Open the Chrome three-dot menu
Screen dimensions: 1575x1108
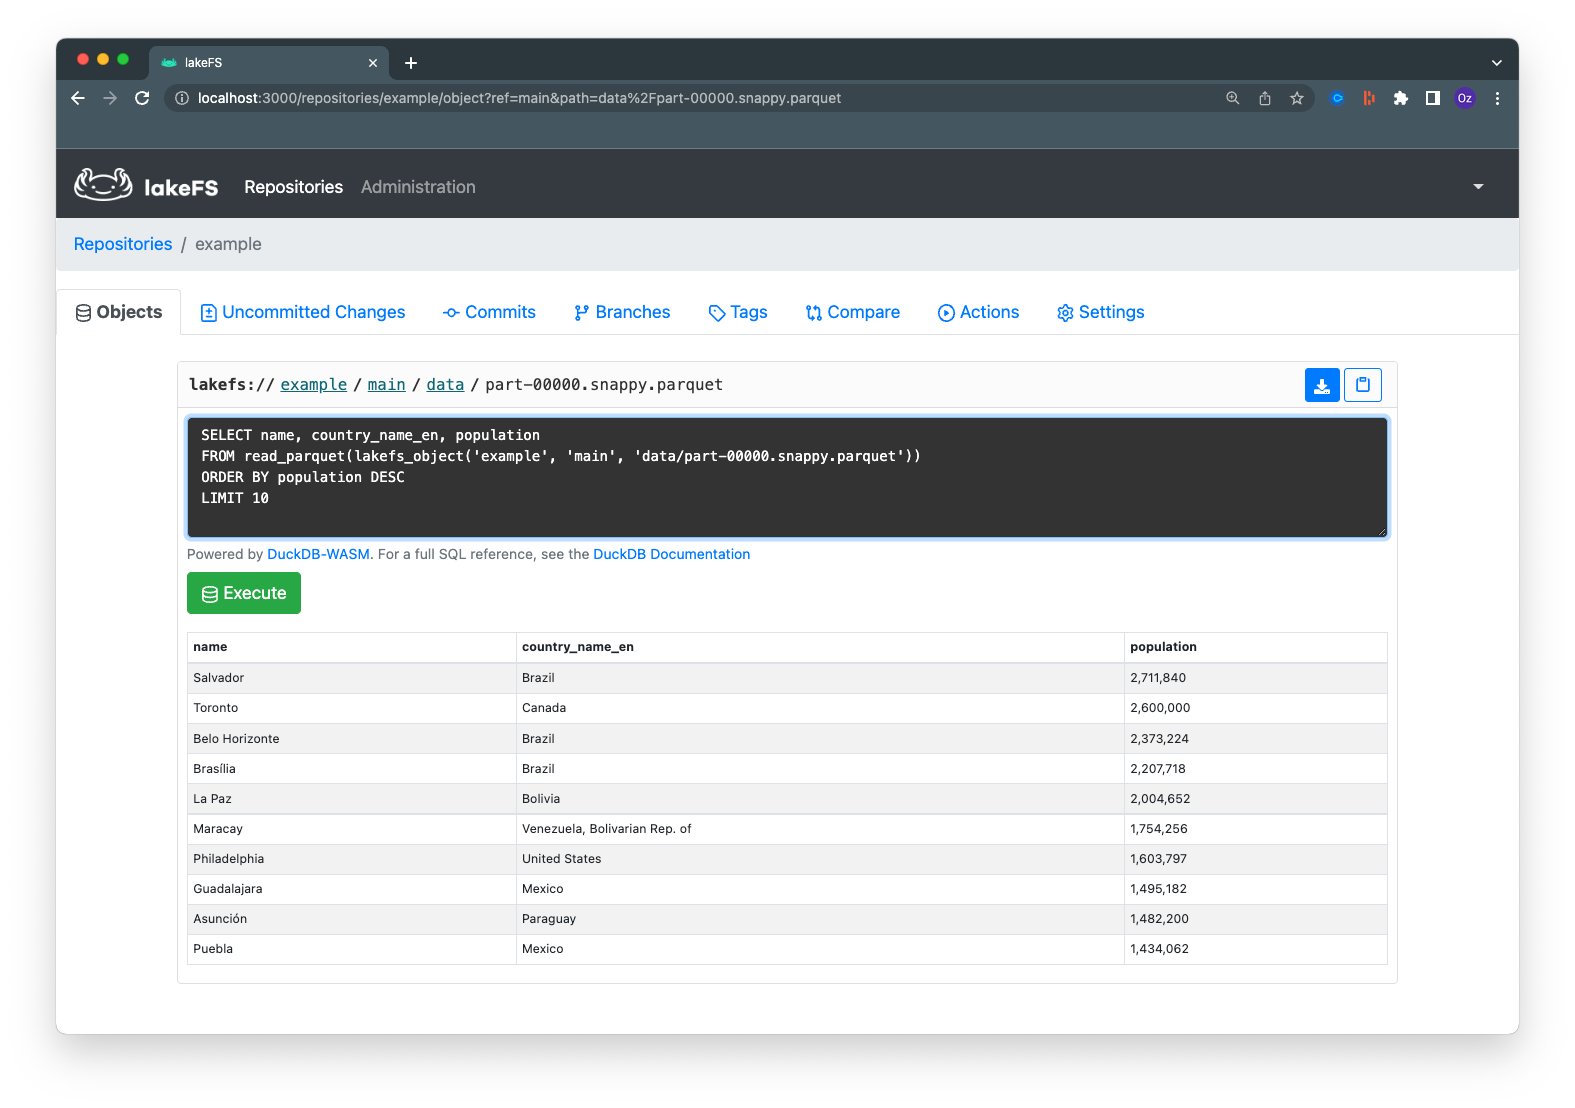click(x=1497, y=98)
